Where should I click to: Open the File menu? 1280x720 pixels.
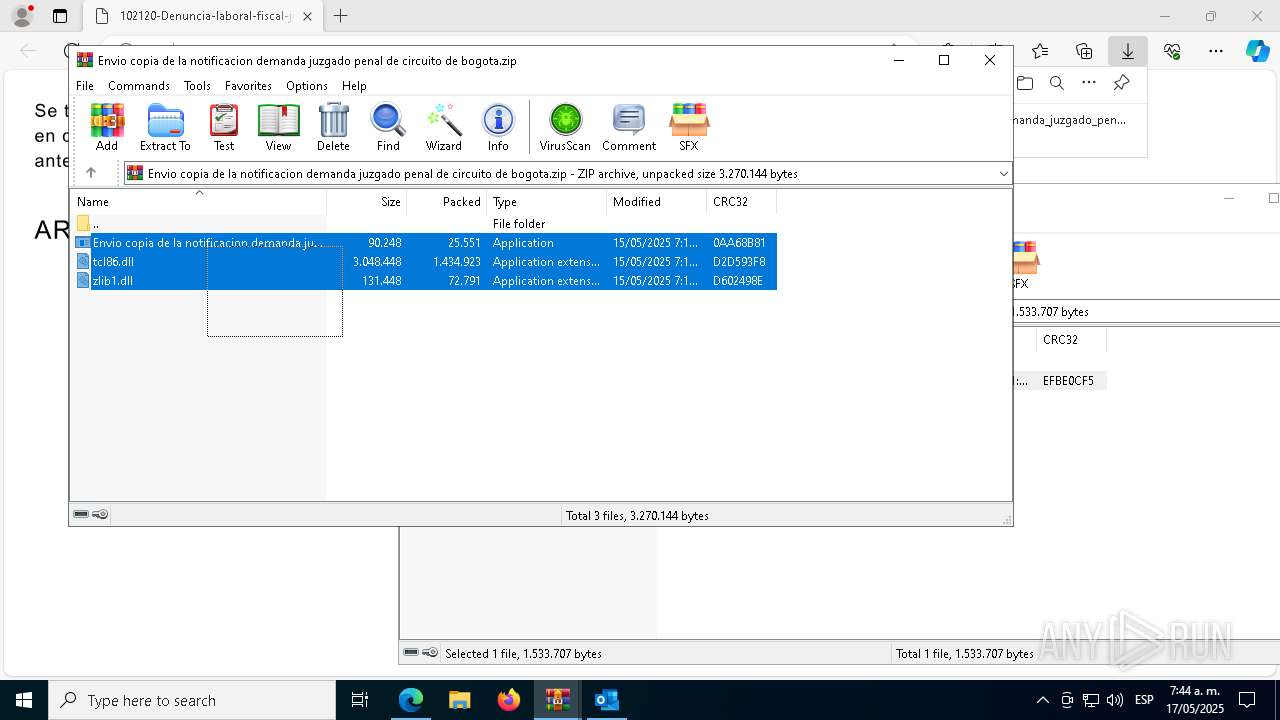[x=85, y=86]
